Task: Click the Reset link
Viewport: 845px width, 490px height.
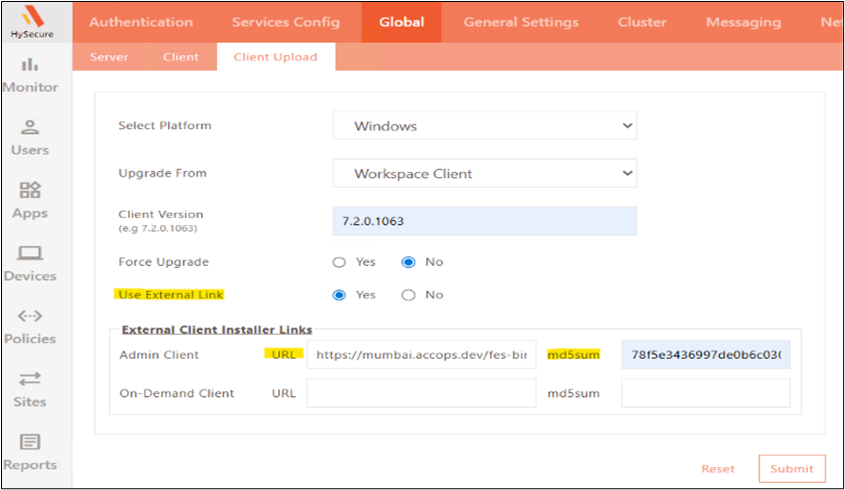Action: tap(717, 468)
